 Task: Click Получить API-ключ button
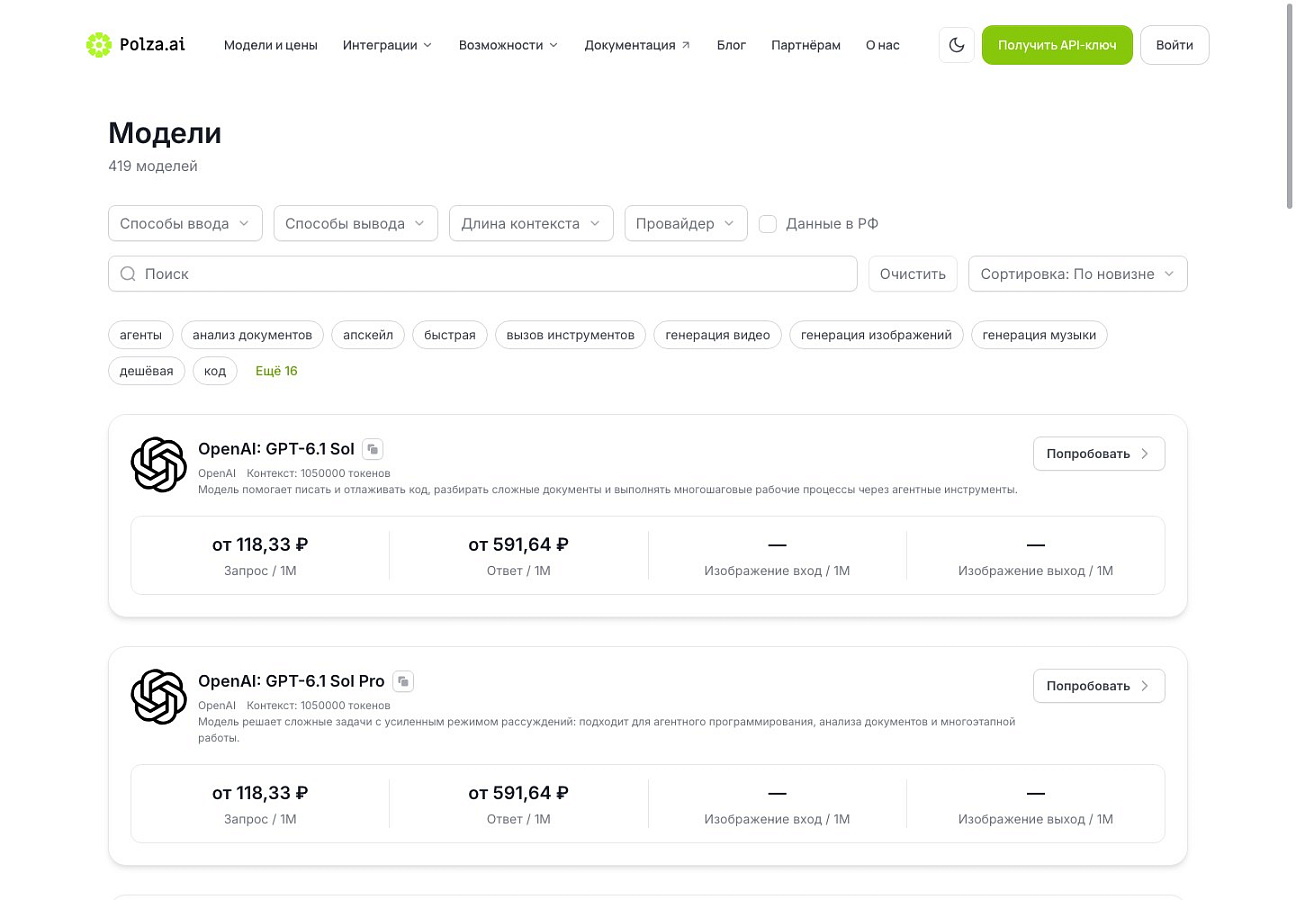pos(1057,45)
